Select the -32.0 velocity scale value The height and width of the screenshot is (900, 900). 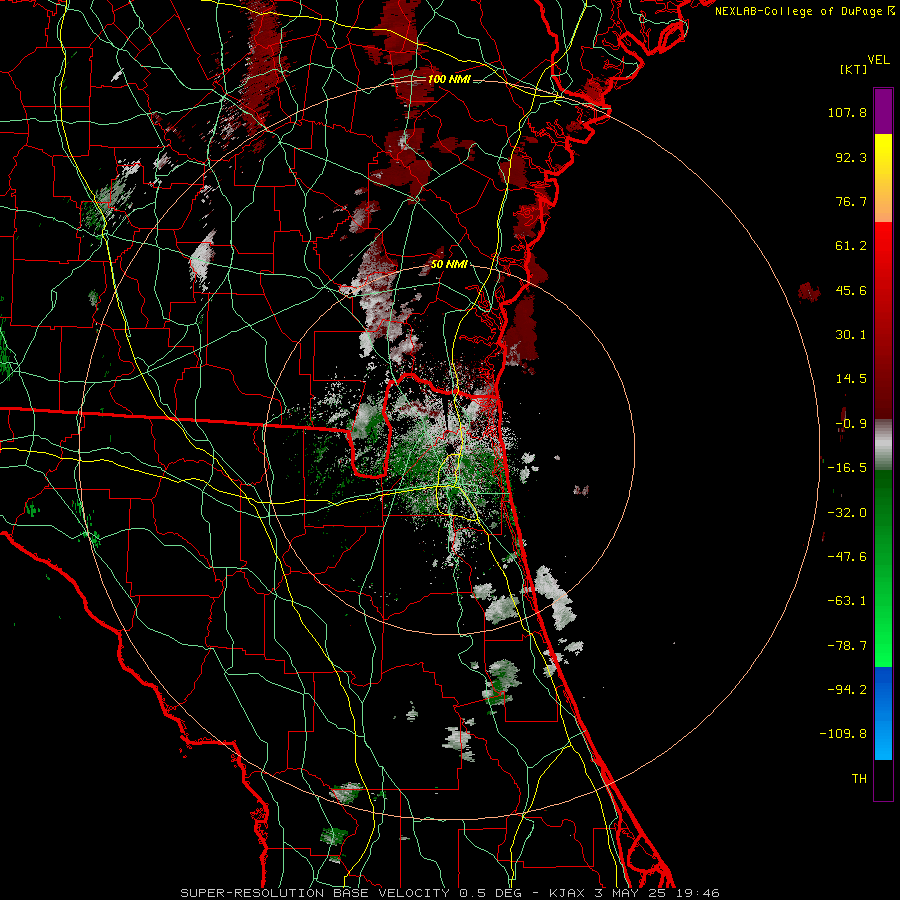847,513
